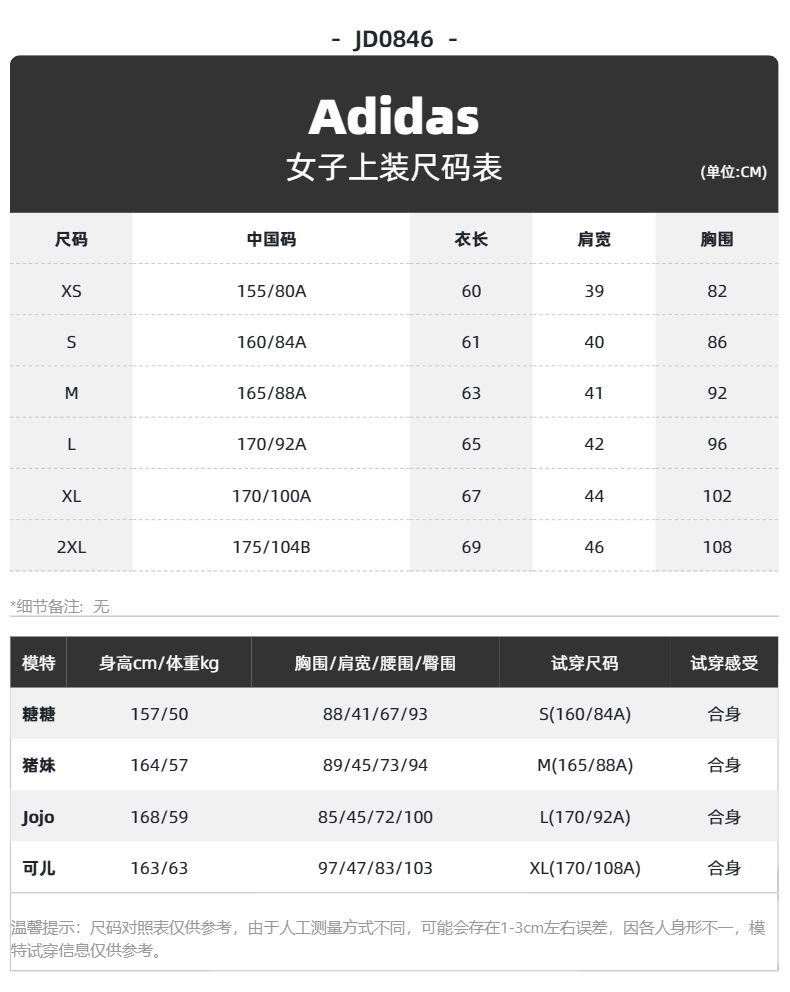Select the 衣长 column header
Image resolution: width=790 pixels, height=992 pixels.
[x=471, y=240]
